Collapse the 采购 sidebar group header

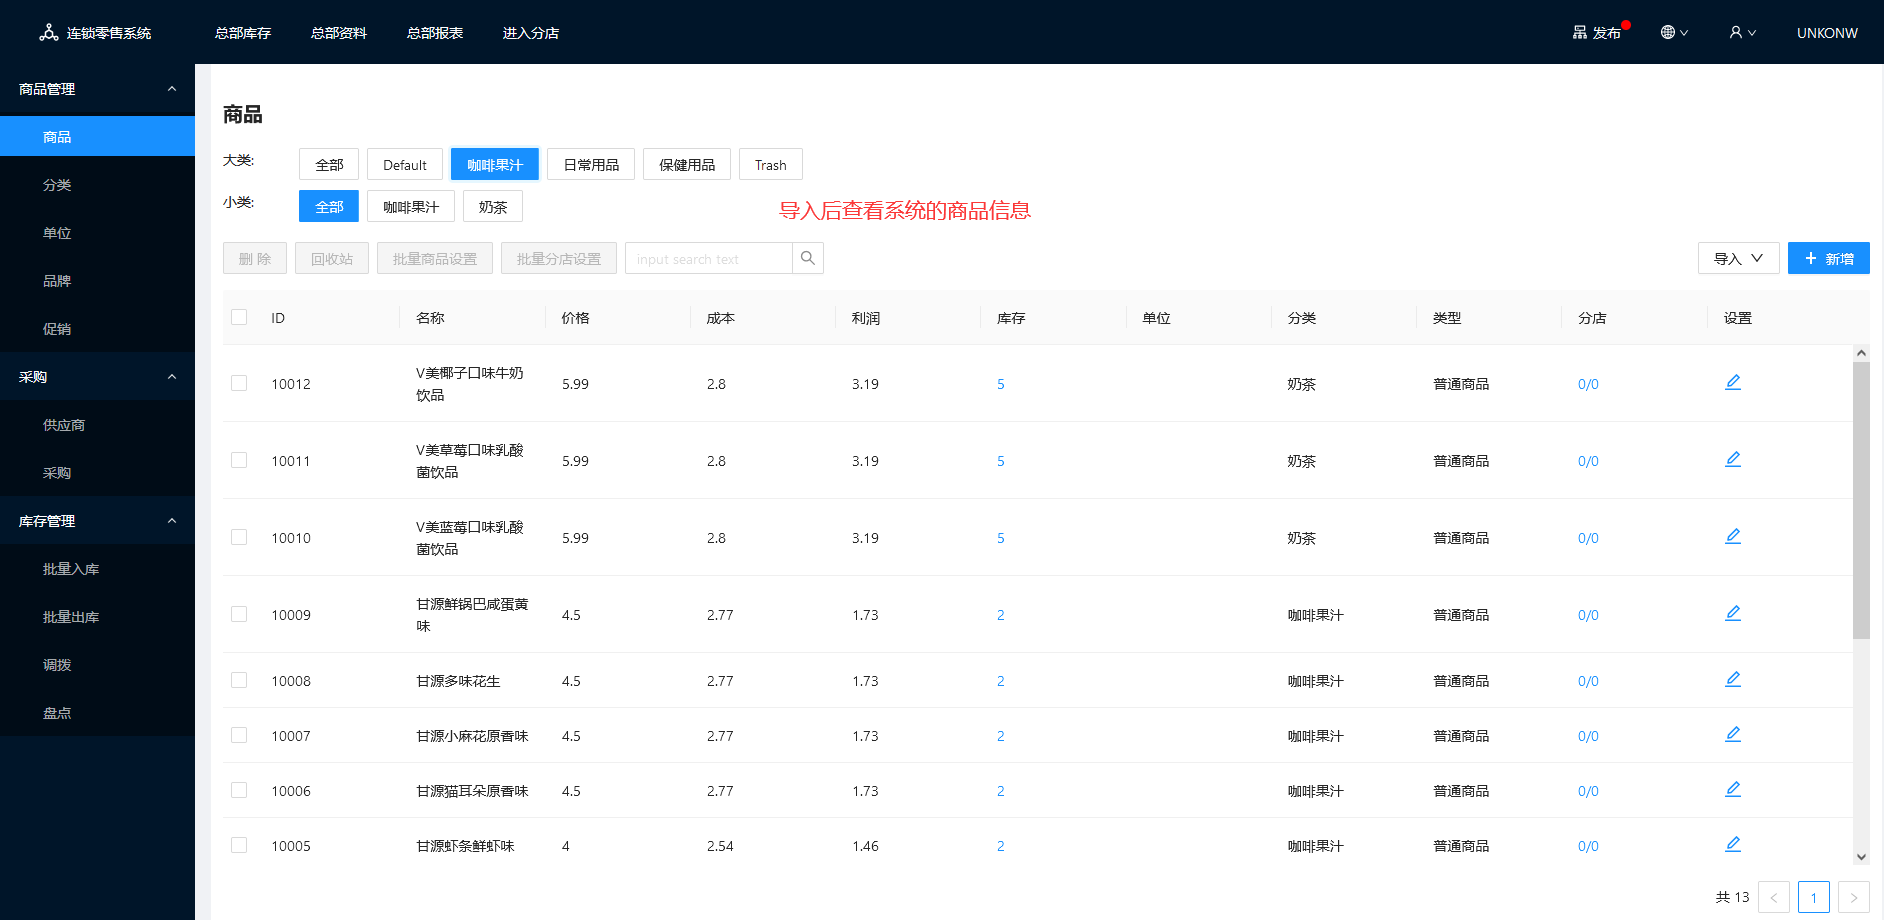[x=97, y=377]
